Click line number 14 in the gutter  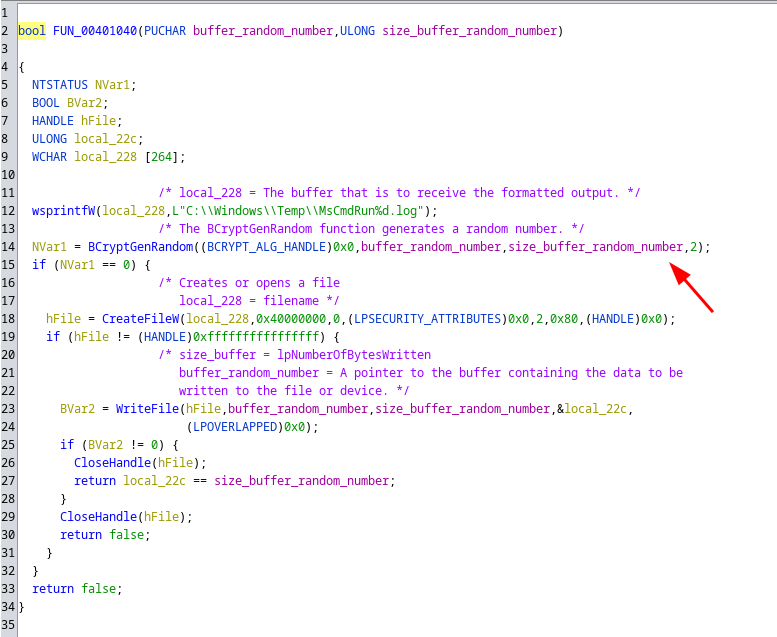click(x=8, y=246)
